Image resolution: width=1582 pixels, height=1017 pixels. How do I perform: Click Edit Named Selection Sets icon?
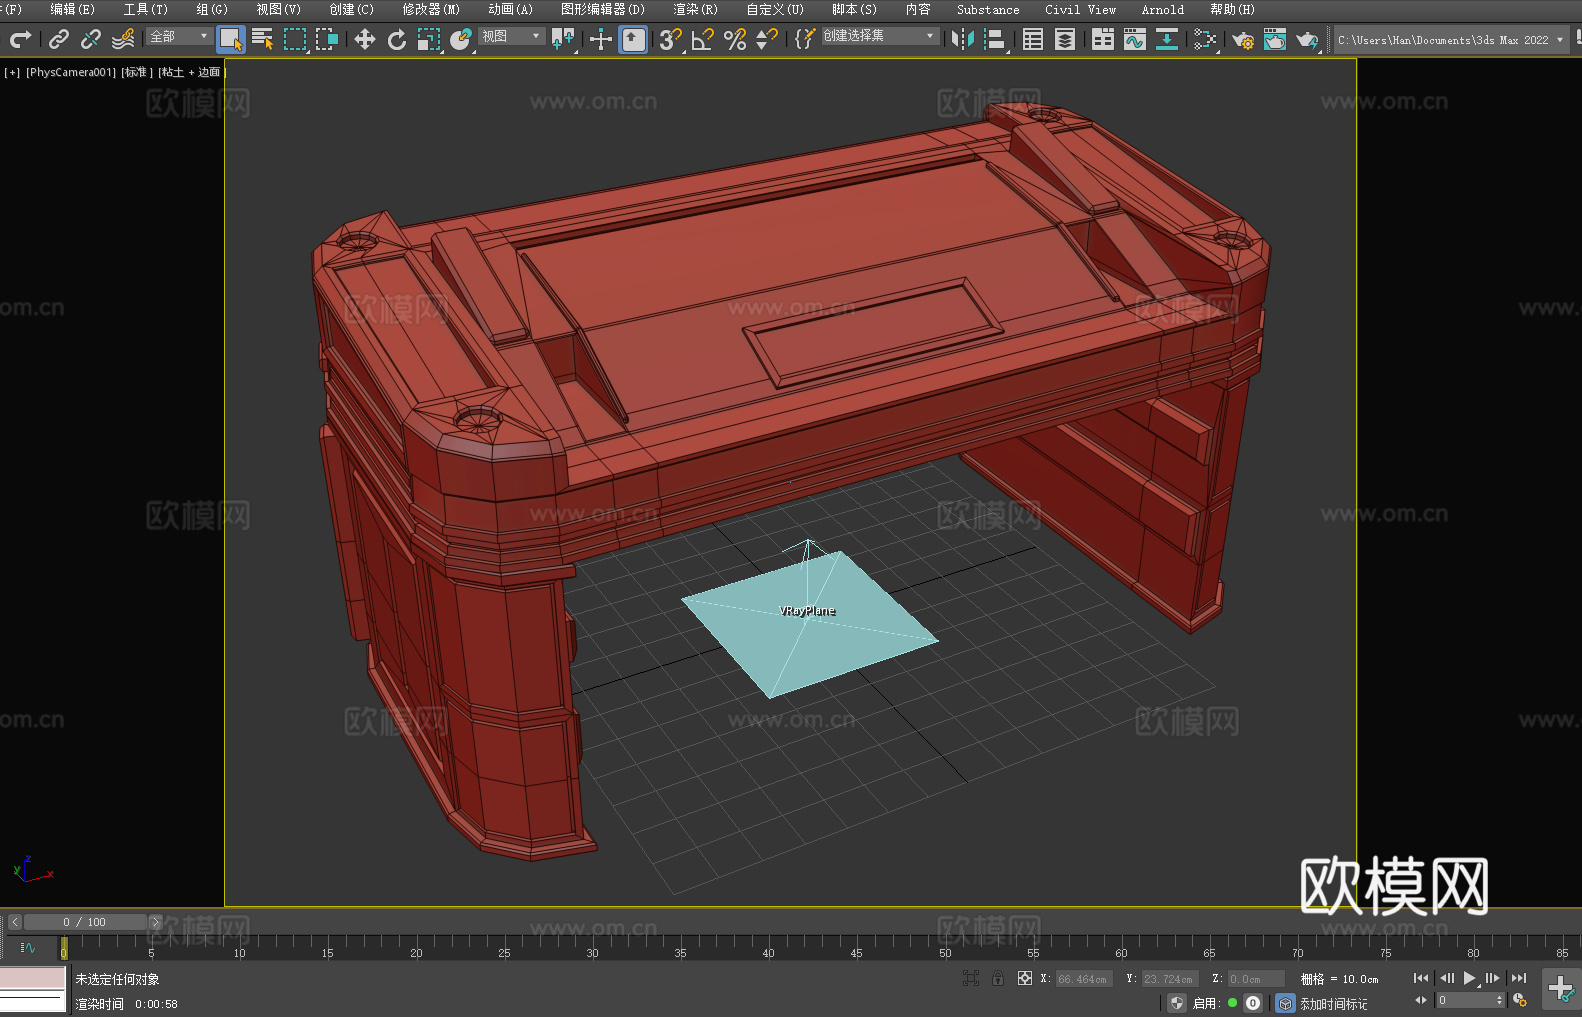(805, 39)
